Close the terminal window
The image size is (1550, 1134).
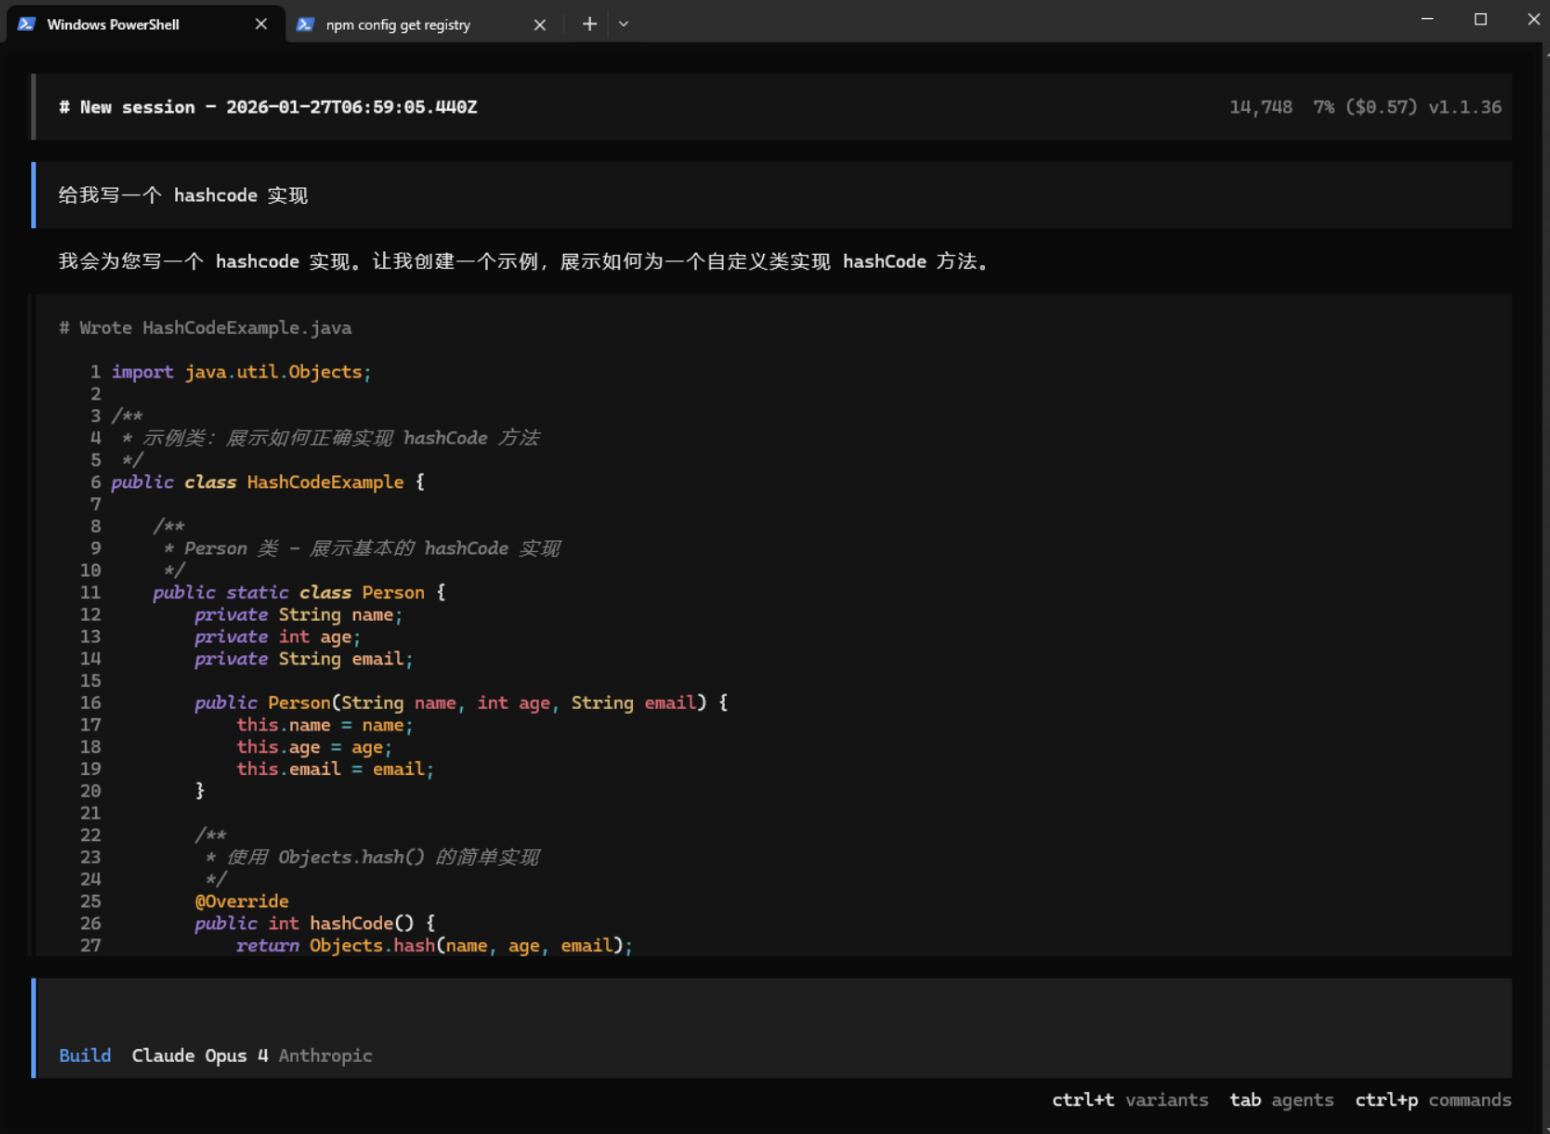tap(1533, 19)
